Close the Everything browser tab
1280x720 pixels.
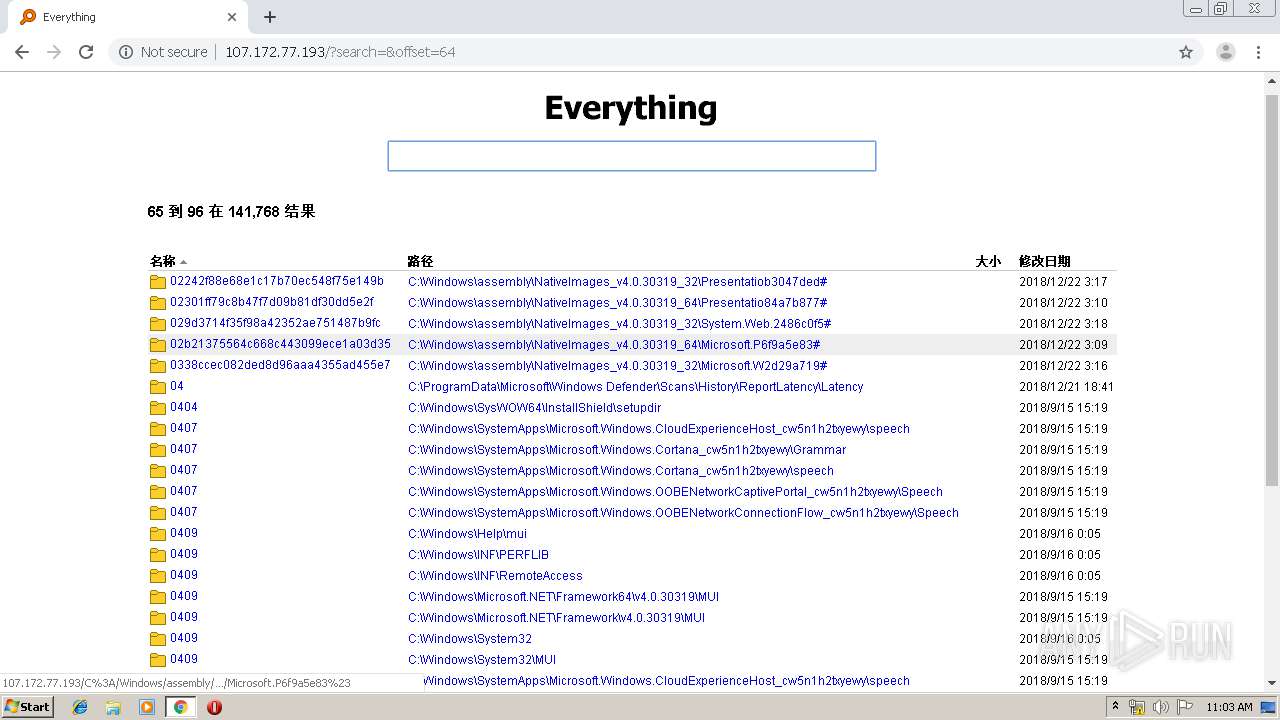pos(232,17)
